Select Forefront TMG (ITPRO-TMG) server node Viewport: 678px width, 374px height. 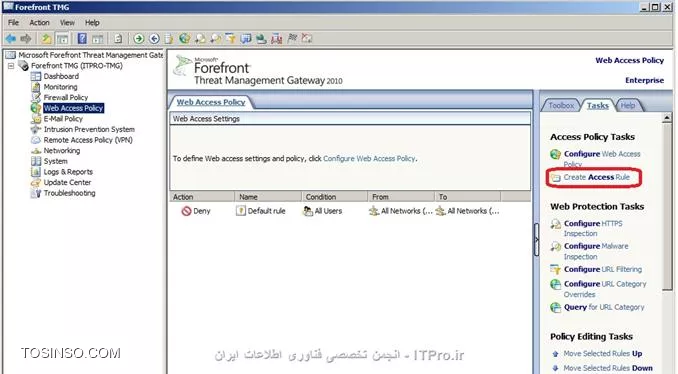[77, 66]
